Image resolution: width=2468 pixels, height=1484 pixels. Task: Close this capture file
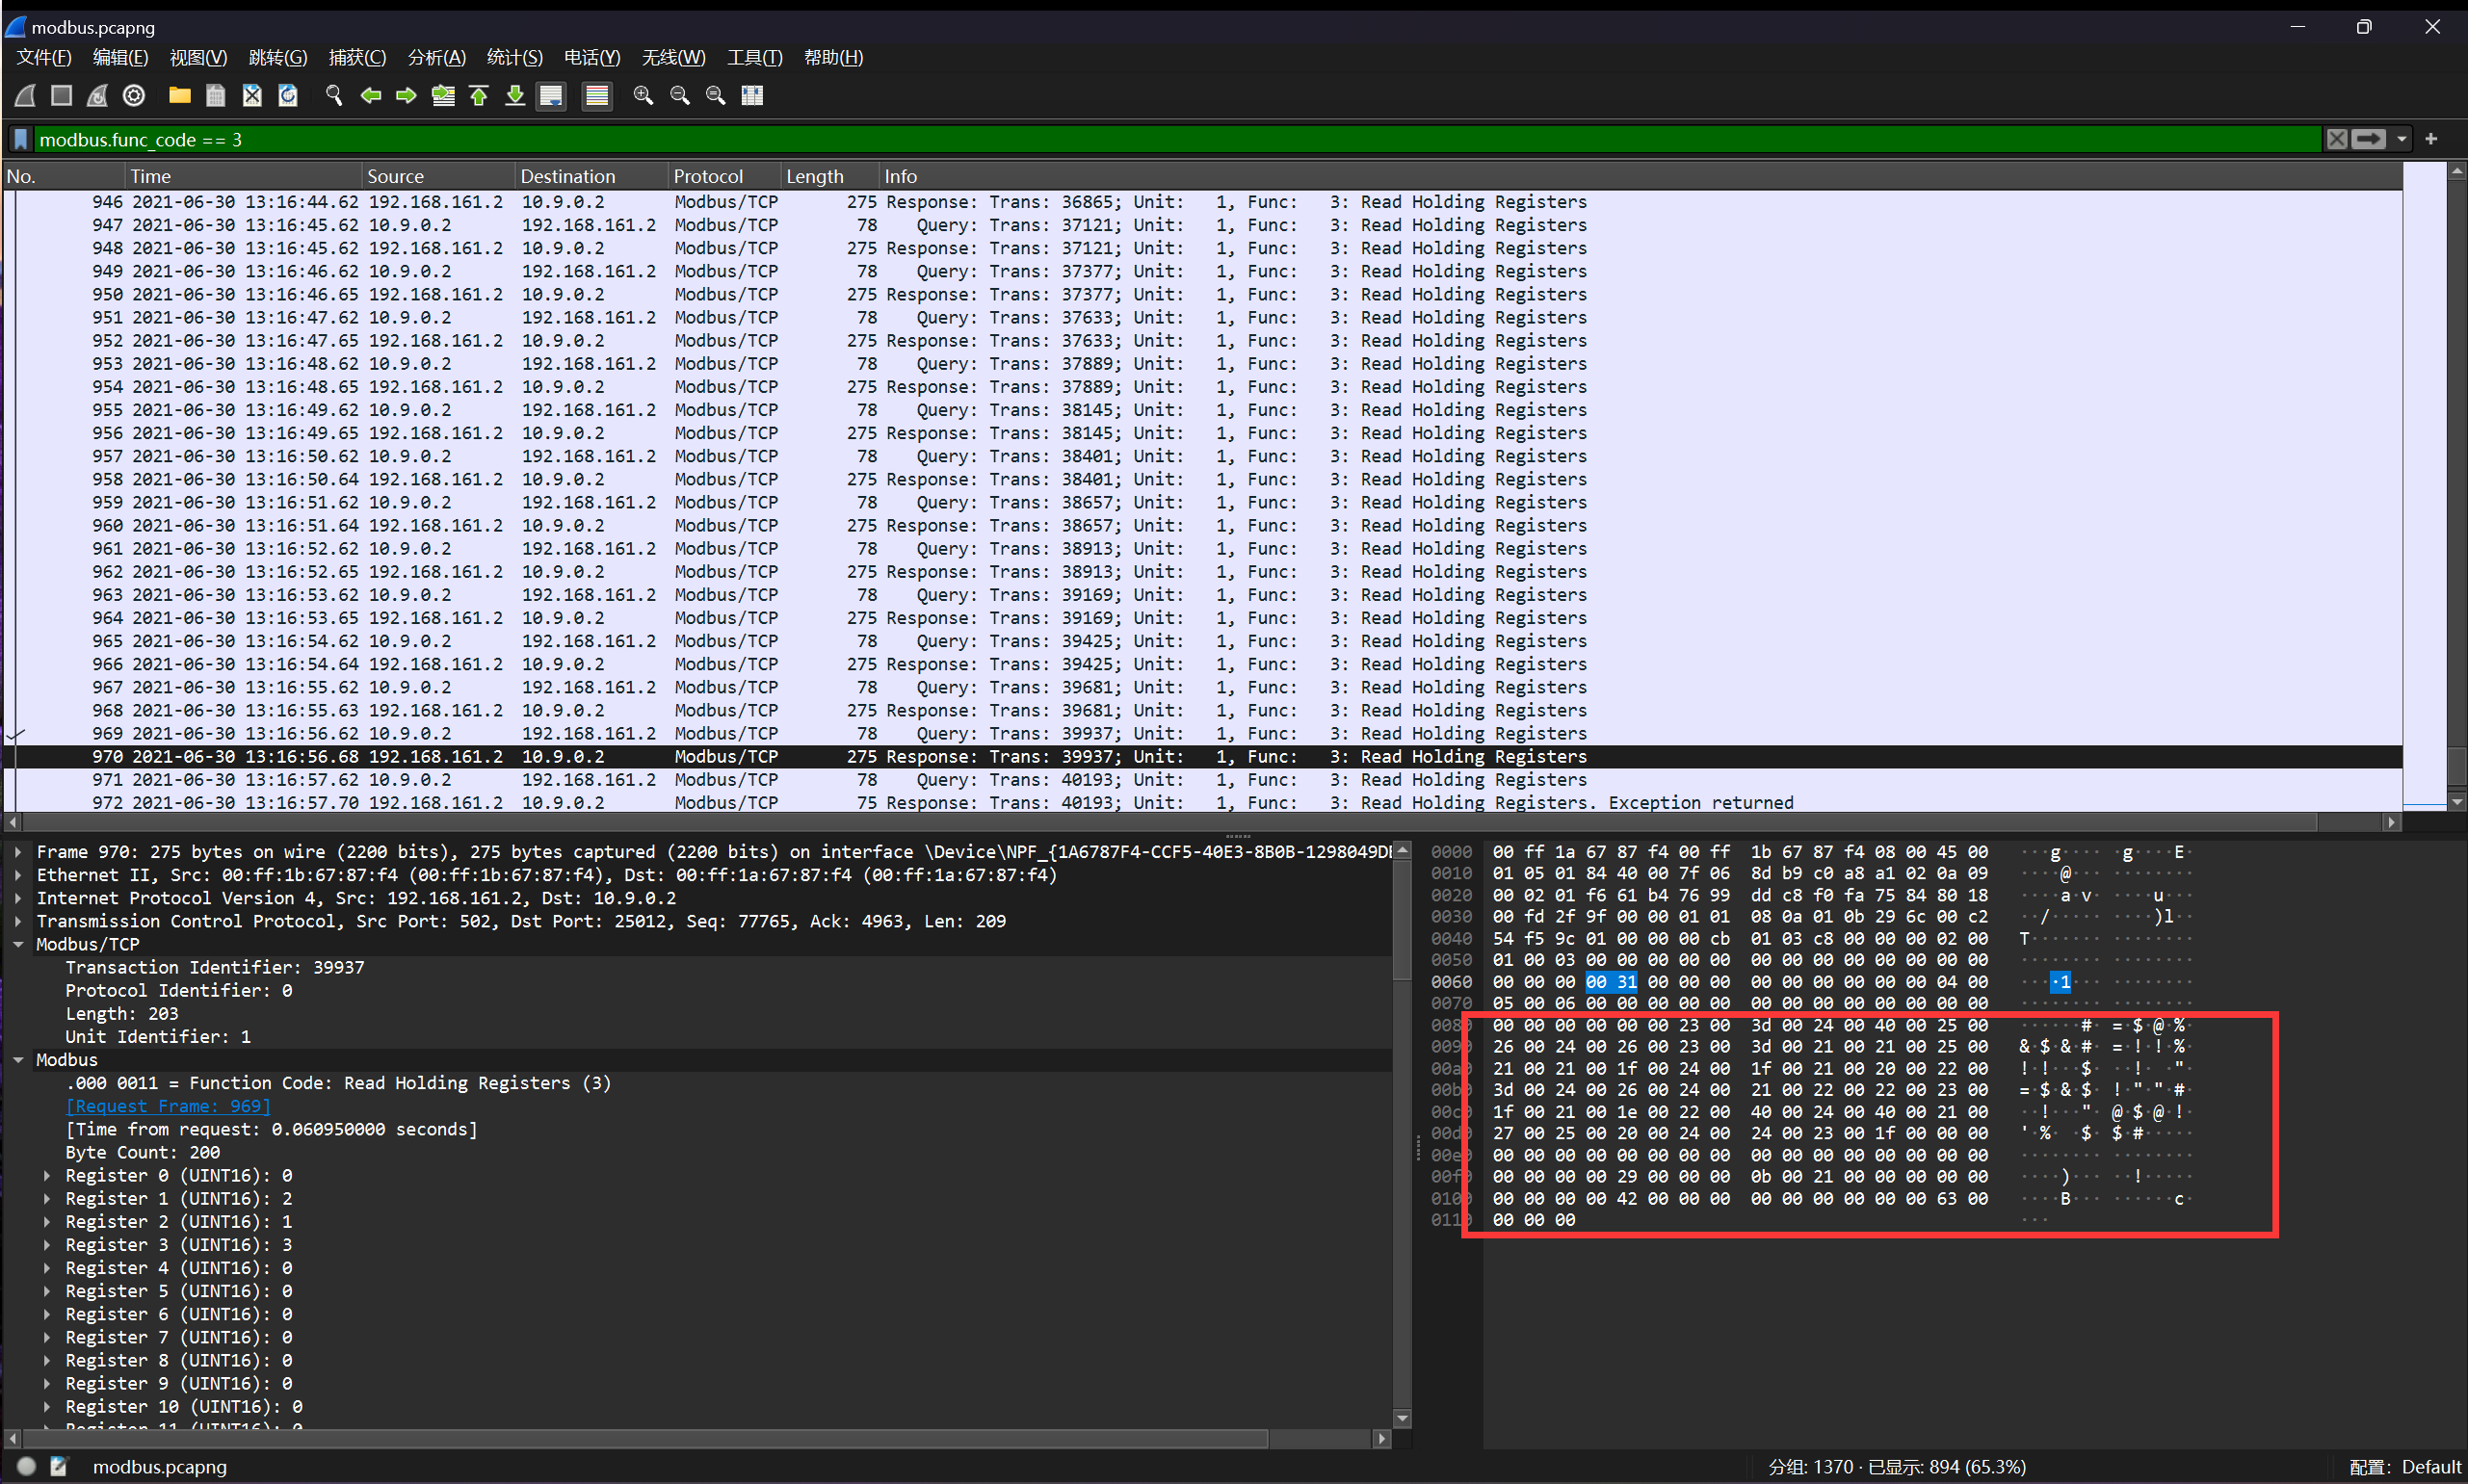(x=252, y=95)
